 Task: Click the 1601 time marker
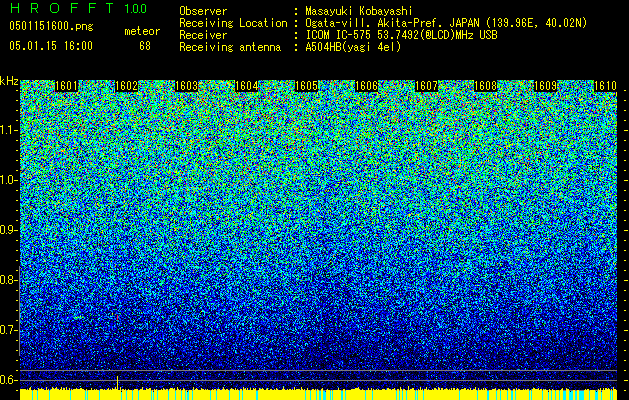pos(66,86)
